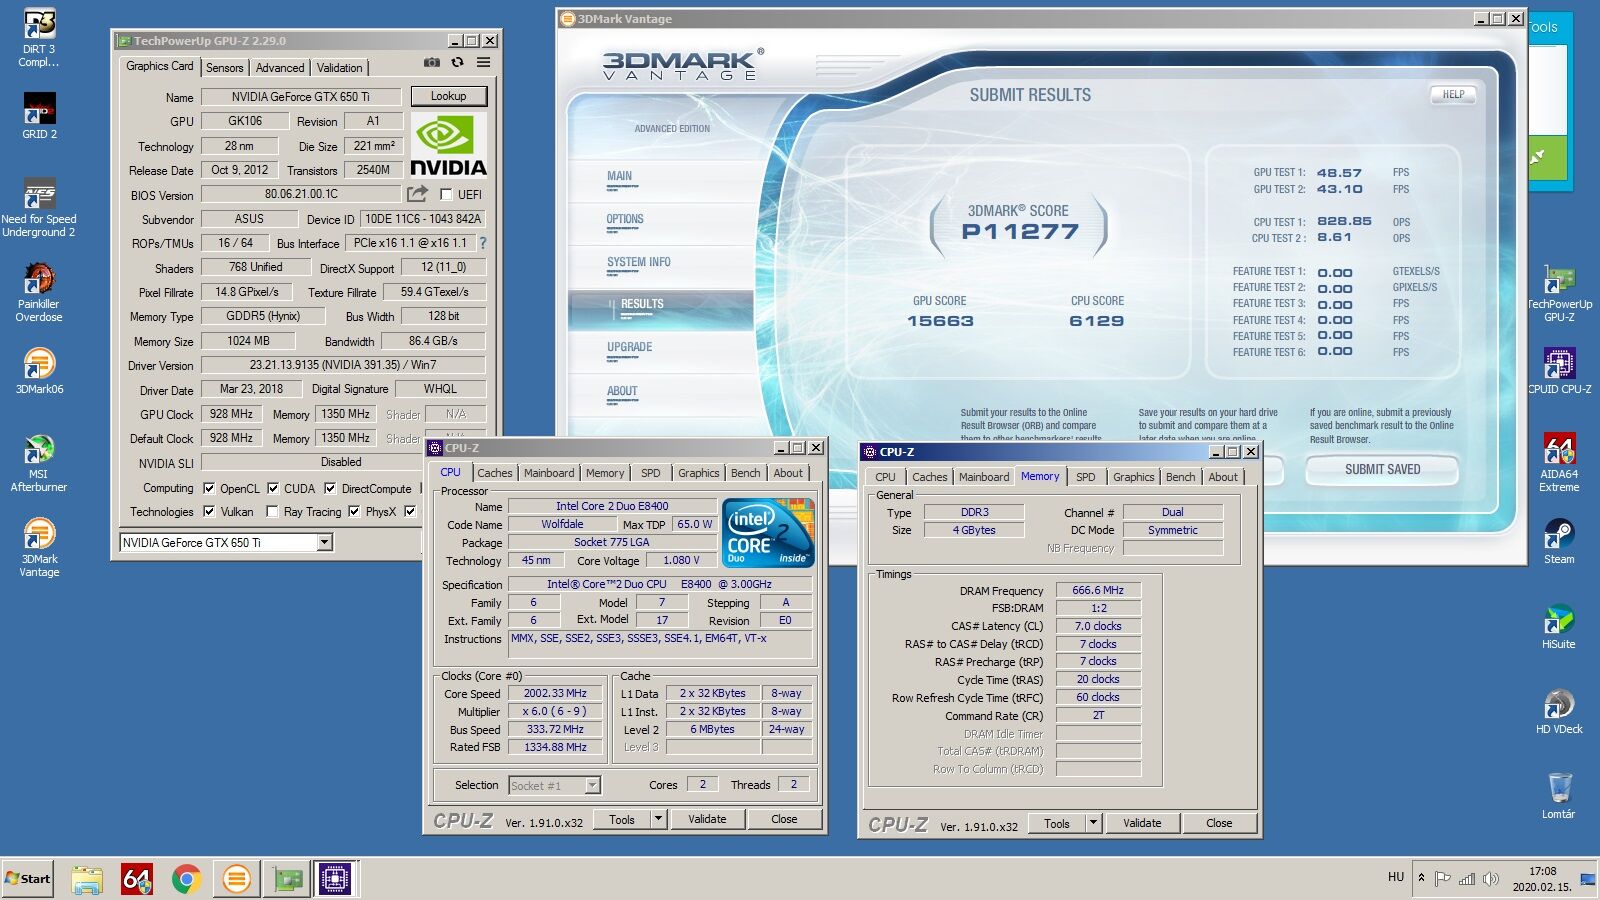The image size is (1600, 900).
Task: Click the Bus Interface question mark in GPU-Z
Action: [x=483, y=243]
